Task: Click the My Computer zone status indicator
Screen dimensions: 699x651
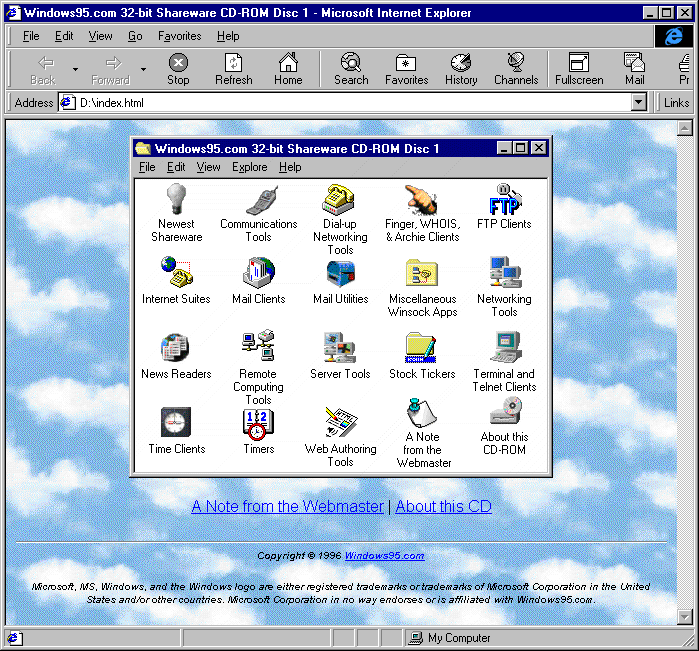Action: click(x=450, y=638)
